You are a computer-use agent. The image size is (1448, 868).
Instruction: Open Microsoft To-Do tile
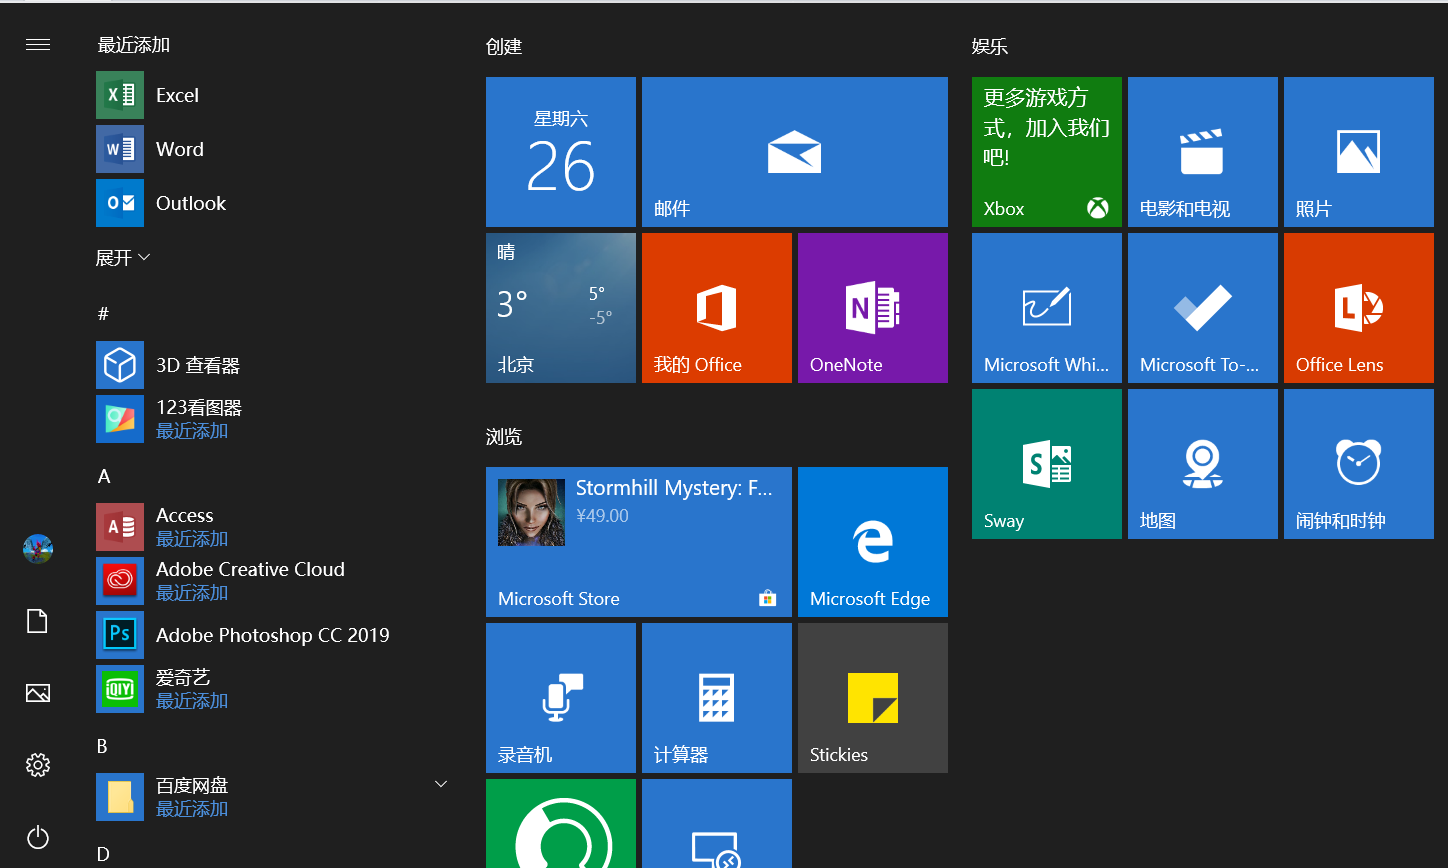1203,308
